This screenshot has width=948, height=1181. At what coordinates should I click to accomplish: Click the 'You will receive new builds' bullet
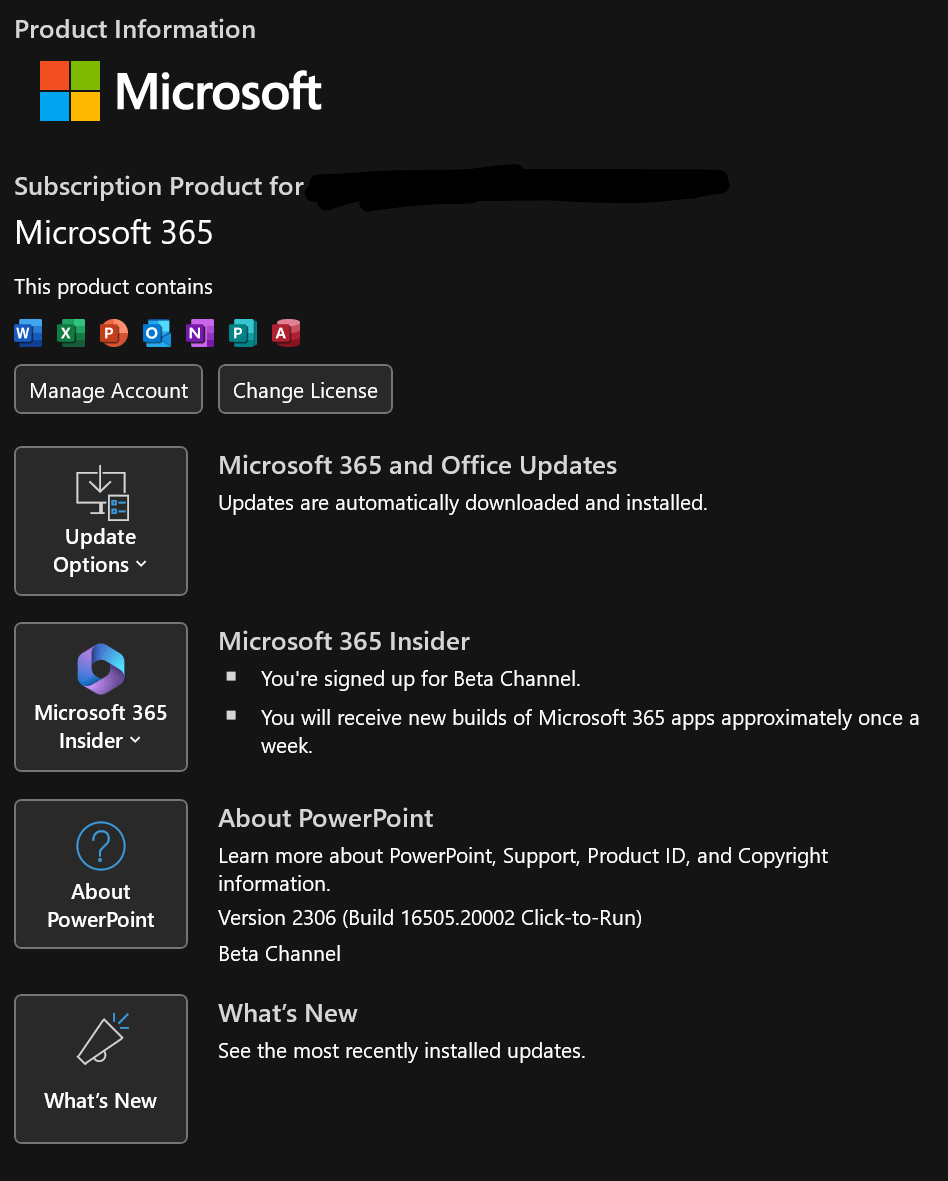(x=590, y=731)
